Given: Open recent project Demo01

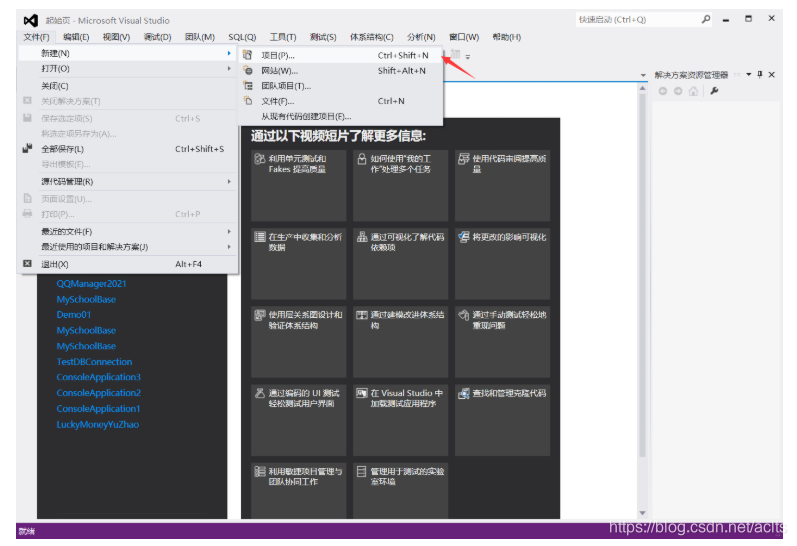Looking at the screenshot, I should click(73, 315).
